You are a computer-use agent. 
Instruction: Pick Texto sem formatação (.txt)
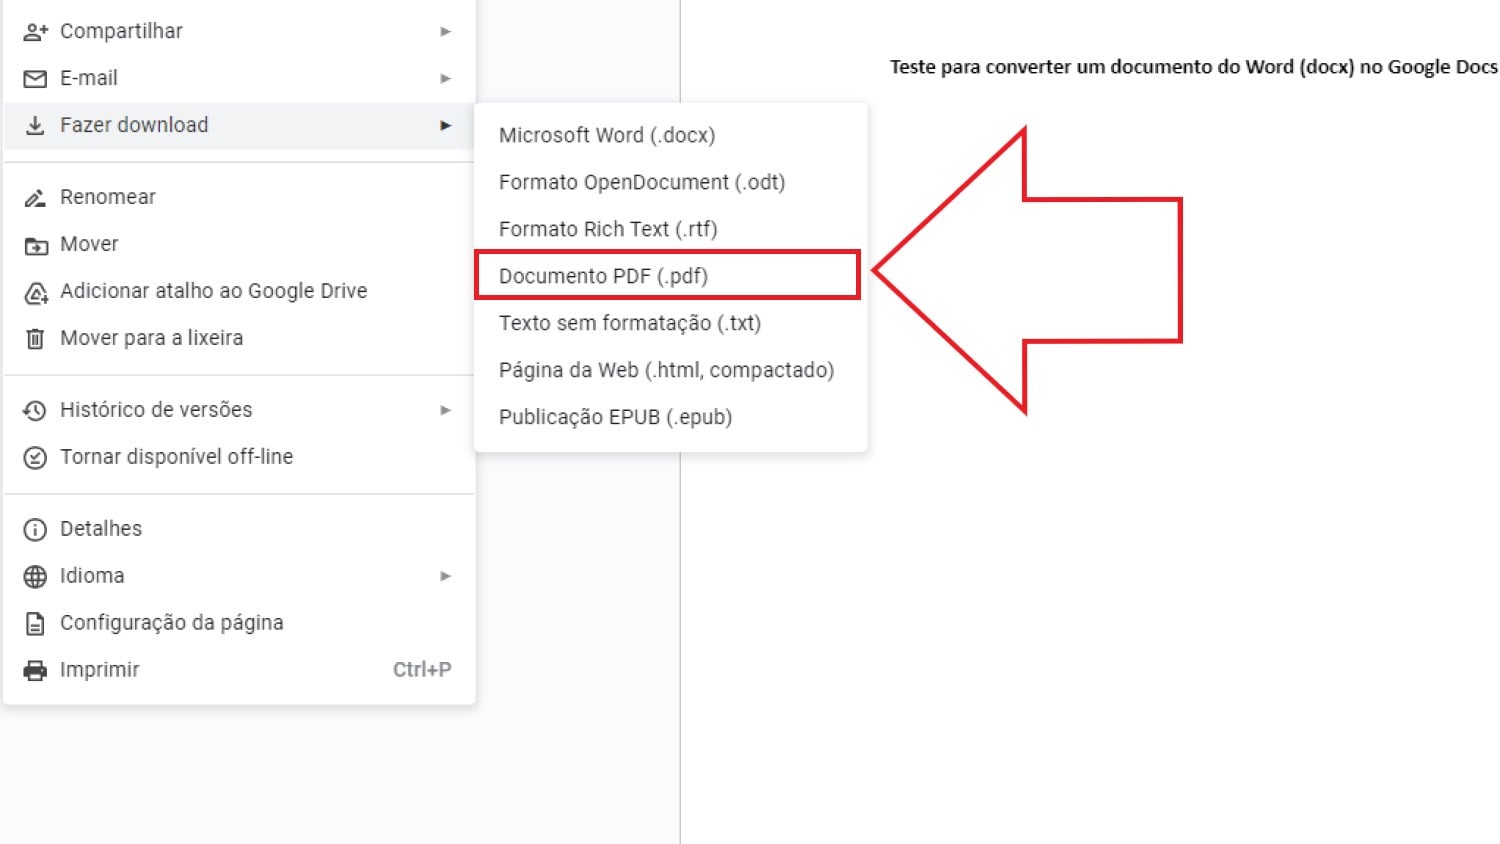[x=629, y=323]
